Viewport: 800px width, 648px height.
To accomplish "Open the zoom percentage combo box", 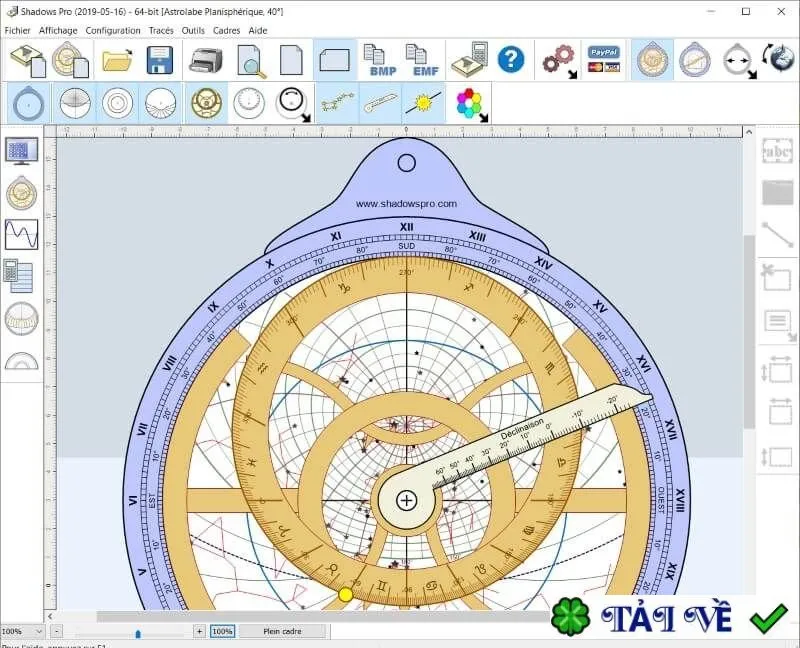I will 21,631.
